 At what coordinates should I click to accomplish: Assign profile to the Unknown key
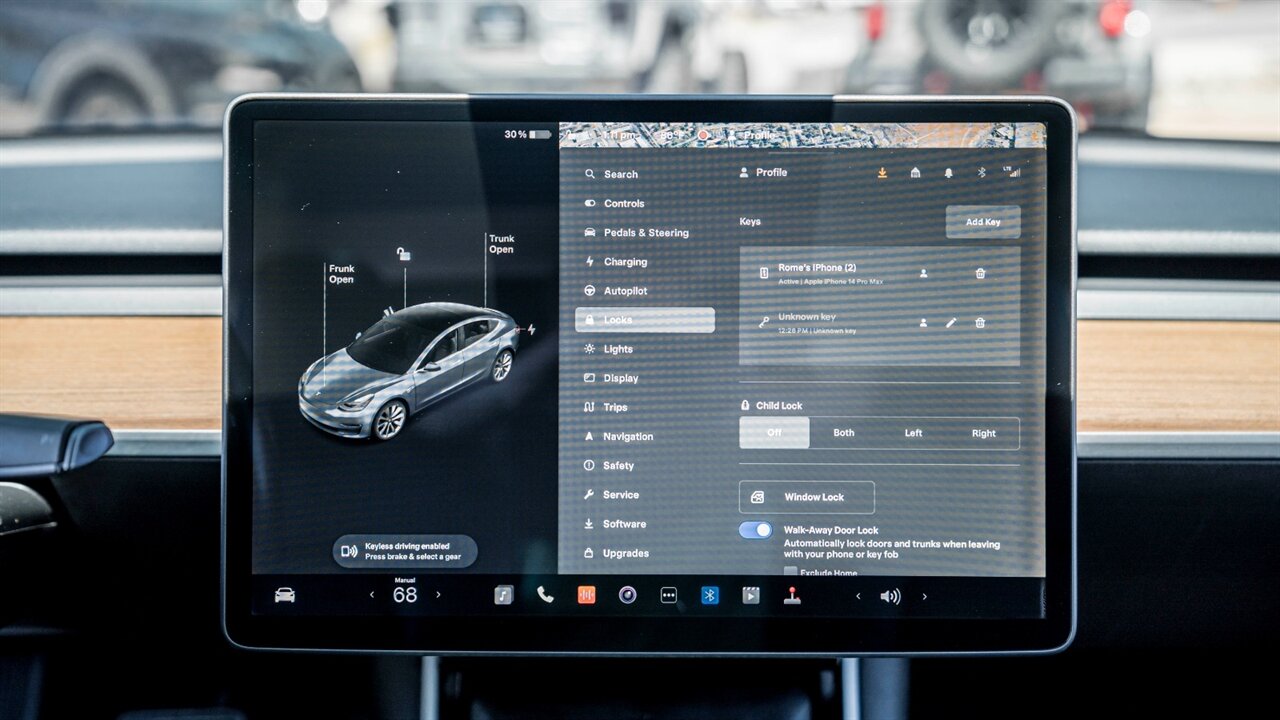click(923, 322)
